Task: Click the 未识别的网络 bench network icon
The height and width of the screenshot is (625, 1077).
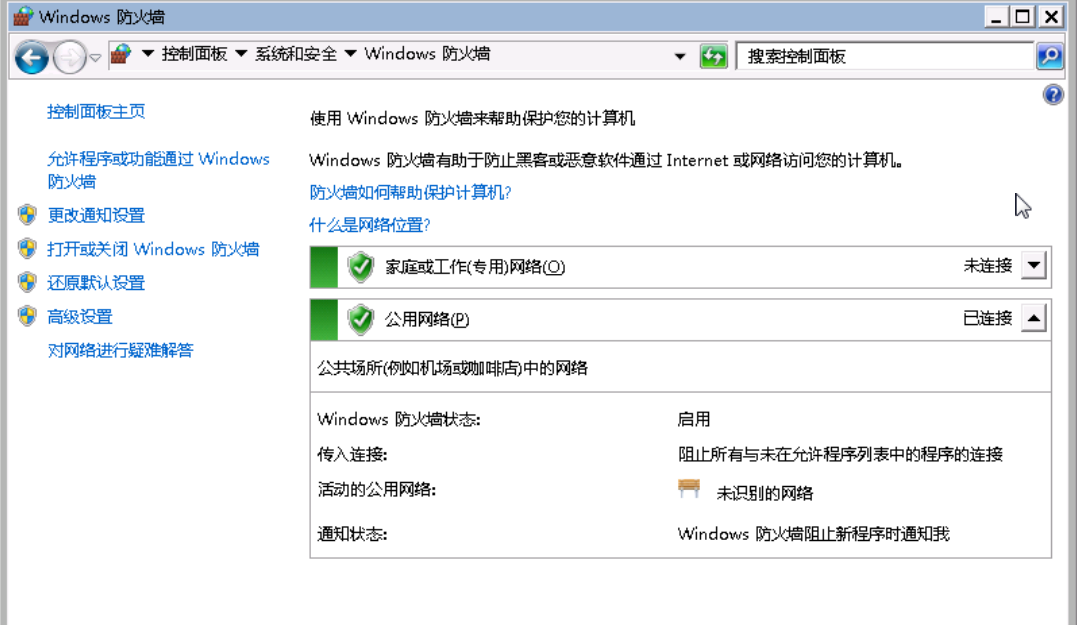Action: pyautogui.click(x=689, y=488)
